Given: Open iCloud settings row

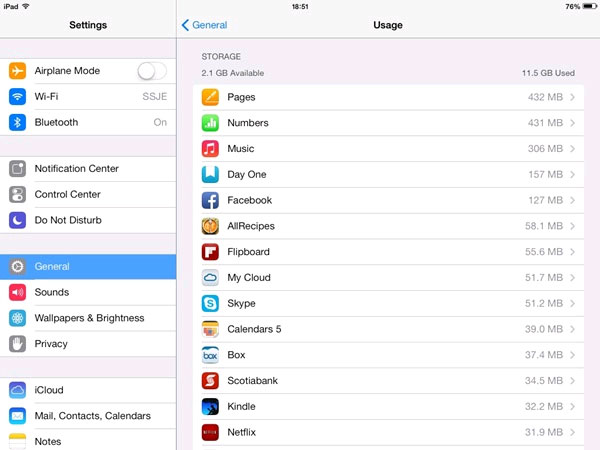Looking at the screenshot, I should pyautogui.click(x=88, y=390).
